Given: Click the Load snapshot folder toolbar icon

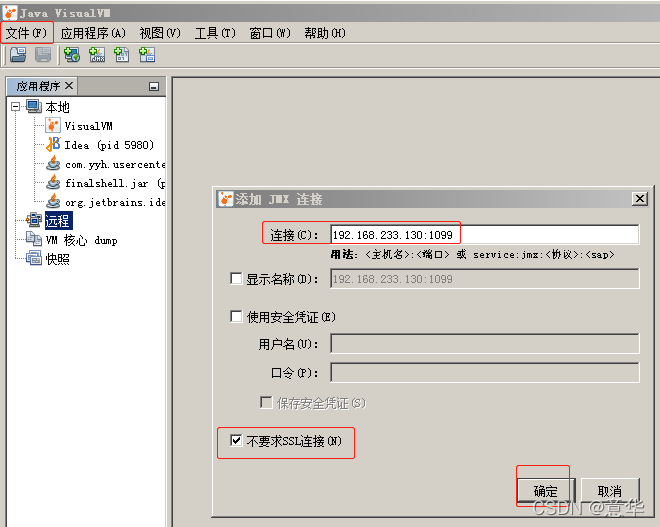Looking at the screenshot, I should click(18, 55).
